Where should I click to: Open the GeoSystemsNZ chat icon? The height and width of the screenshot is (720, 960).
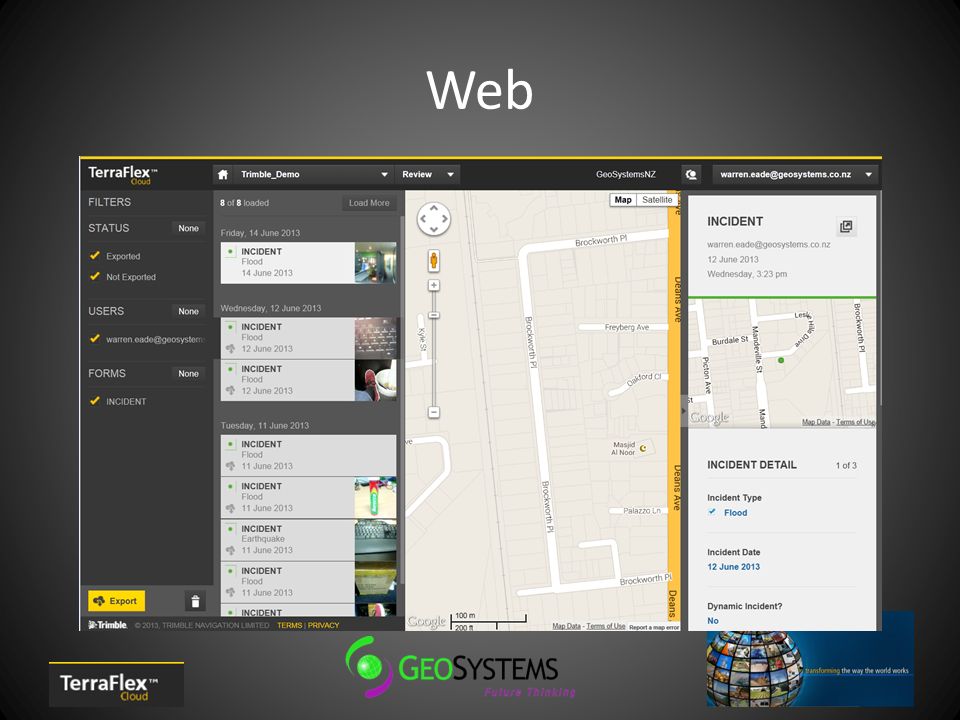[691, 174]
